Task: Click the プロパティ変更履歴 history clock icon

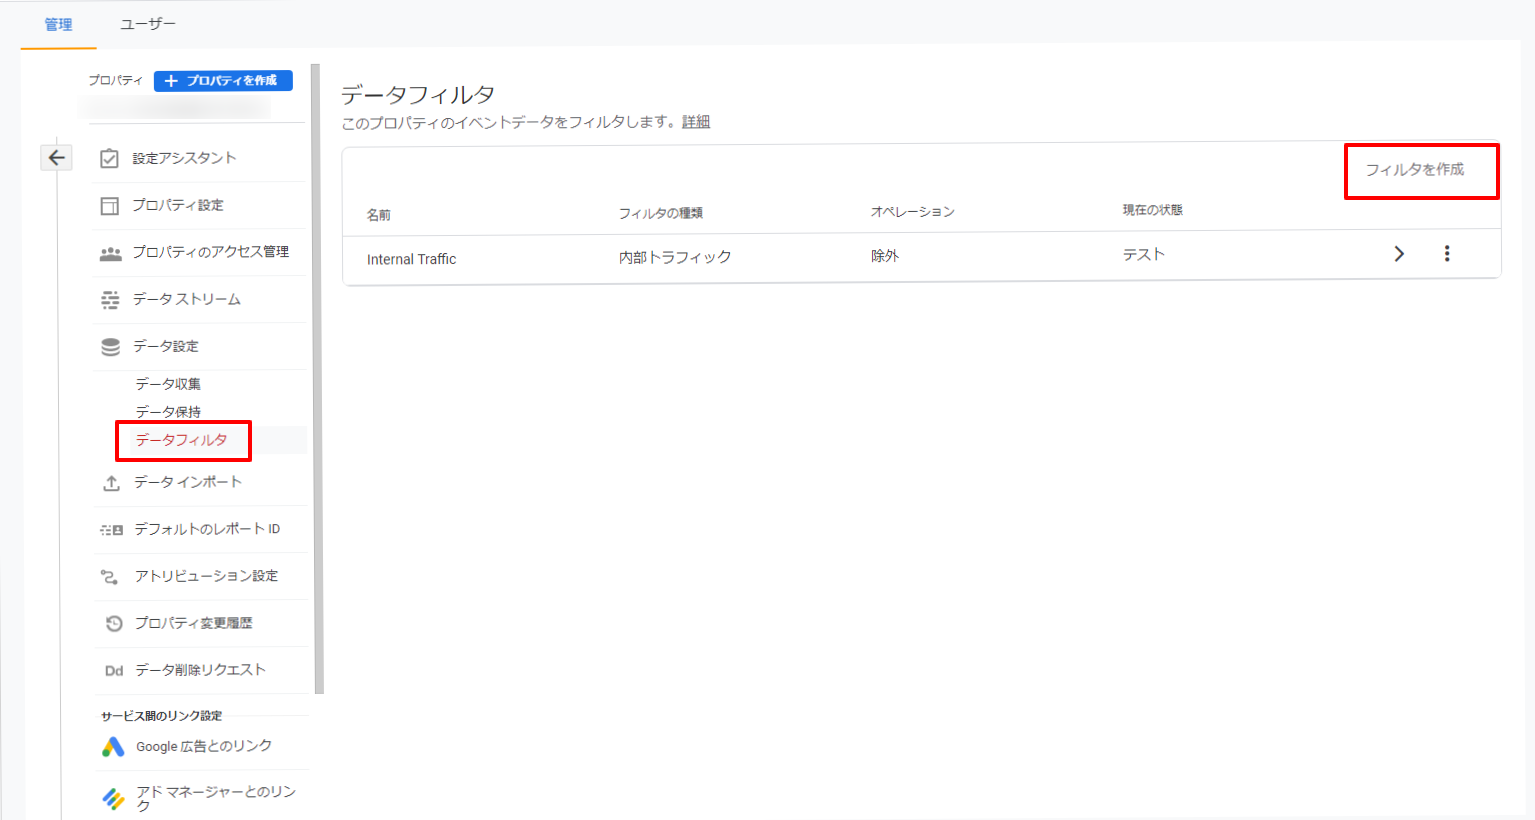Action: tap(114, 623)
